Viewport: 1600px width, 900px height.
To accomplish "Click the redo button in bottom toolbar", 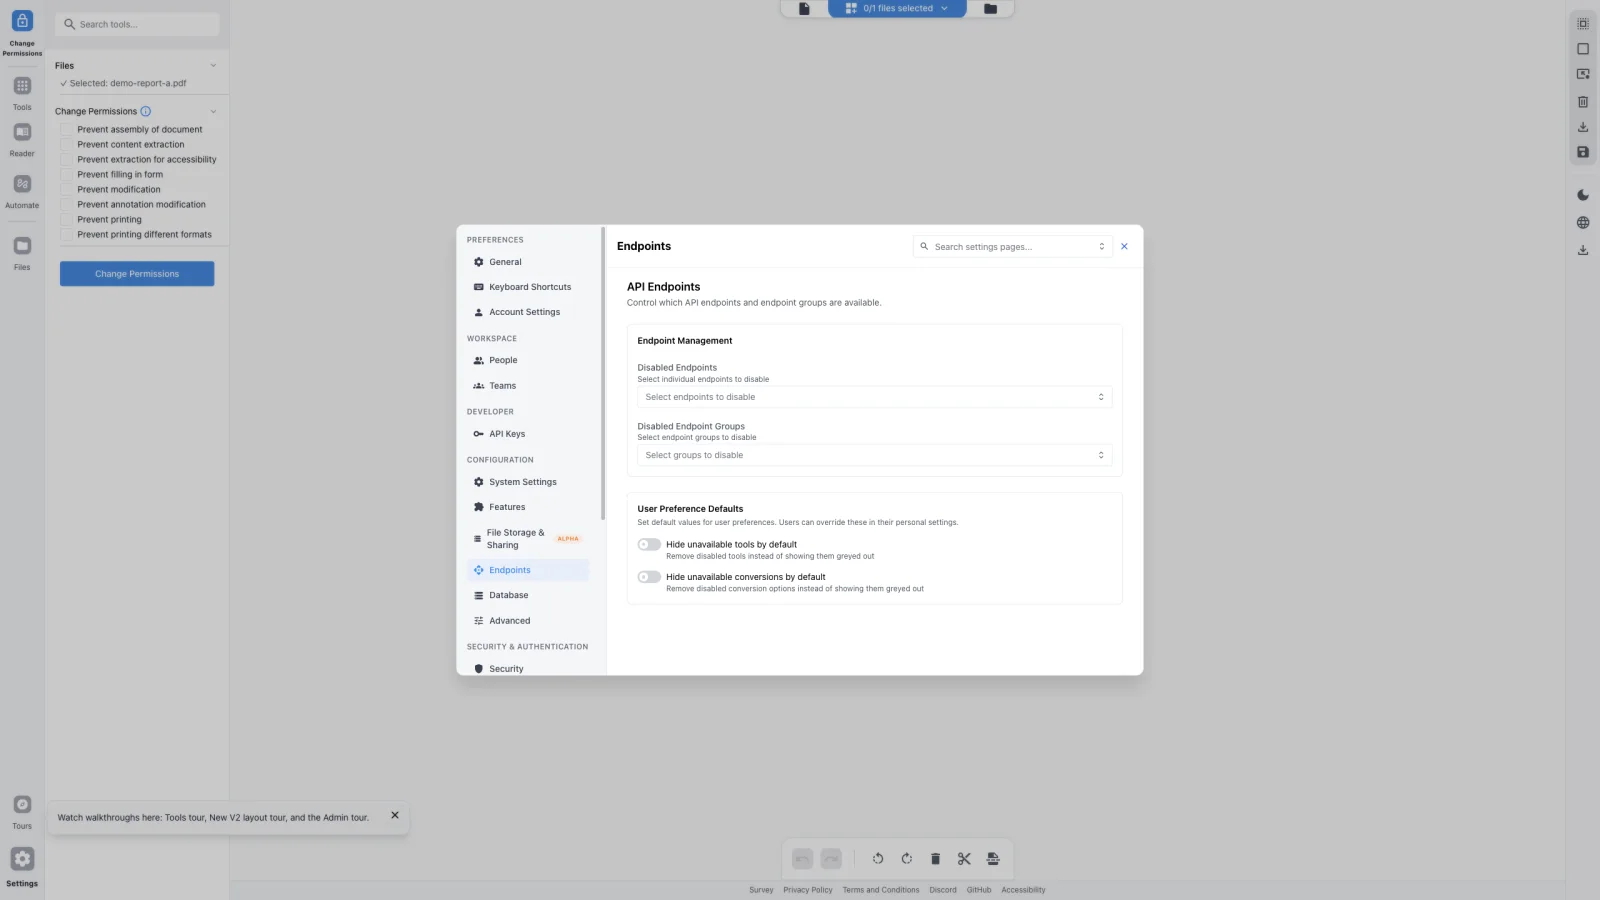I will click(x=831, y=859).
